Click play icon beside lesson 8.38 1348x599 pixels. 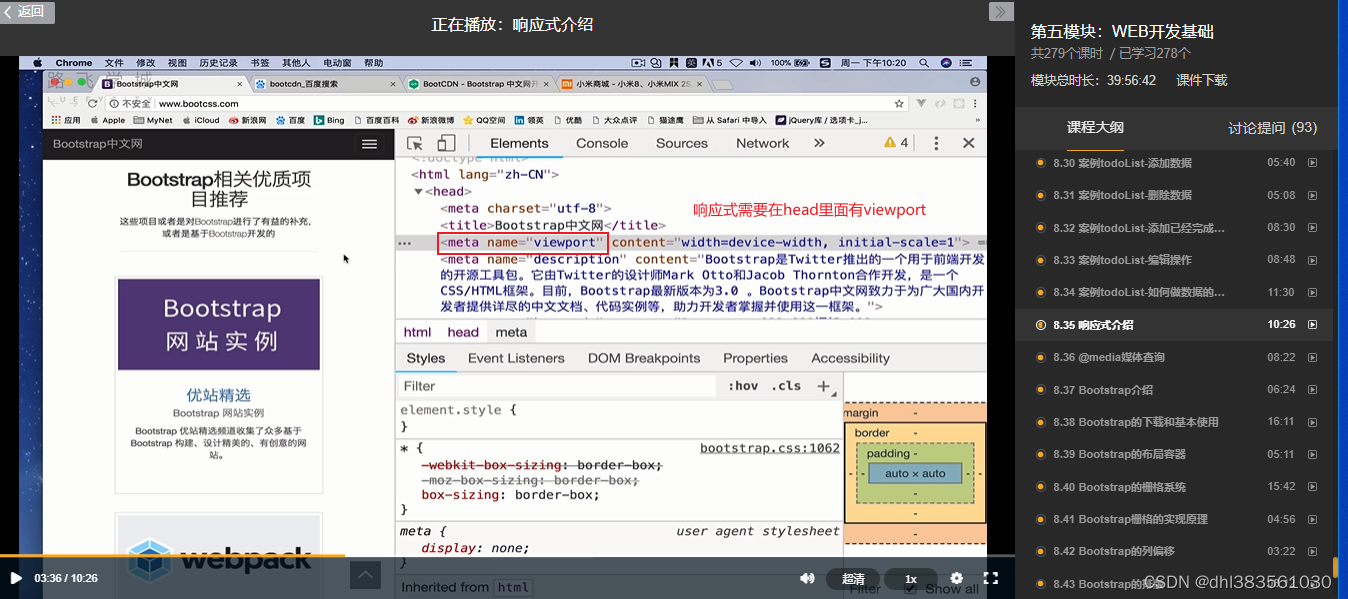(x=1313, y=422)
